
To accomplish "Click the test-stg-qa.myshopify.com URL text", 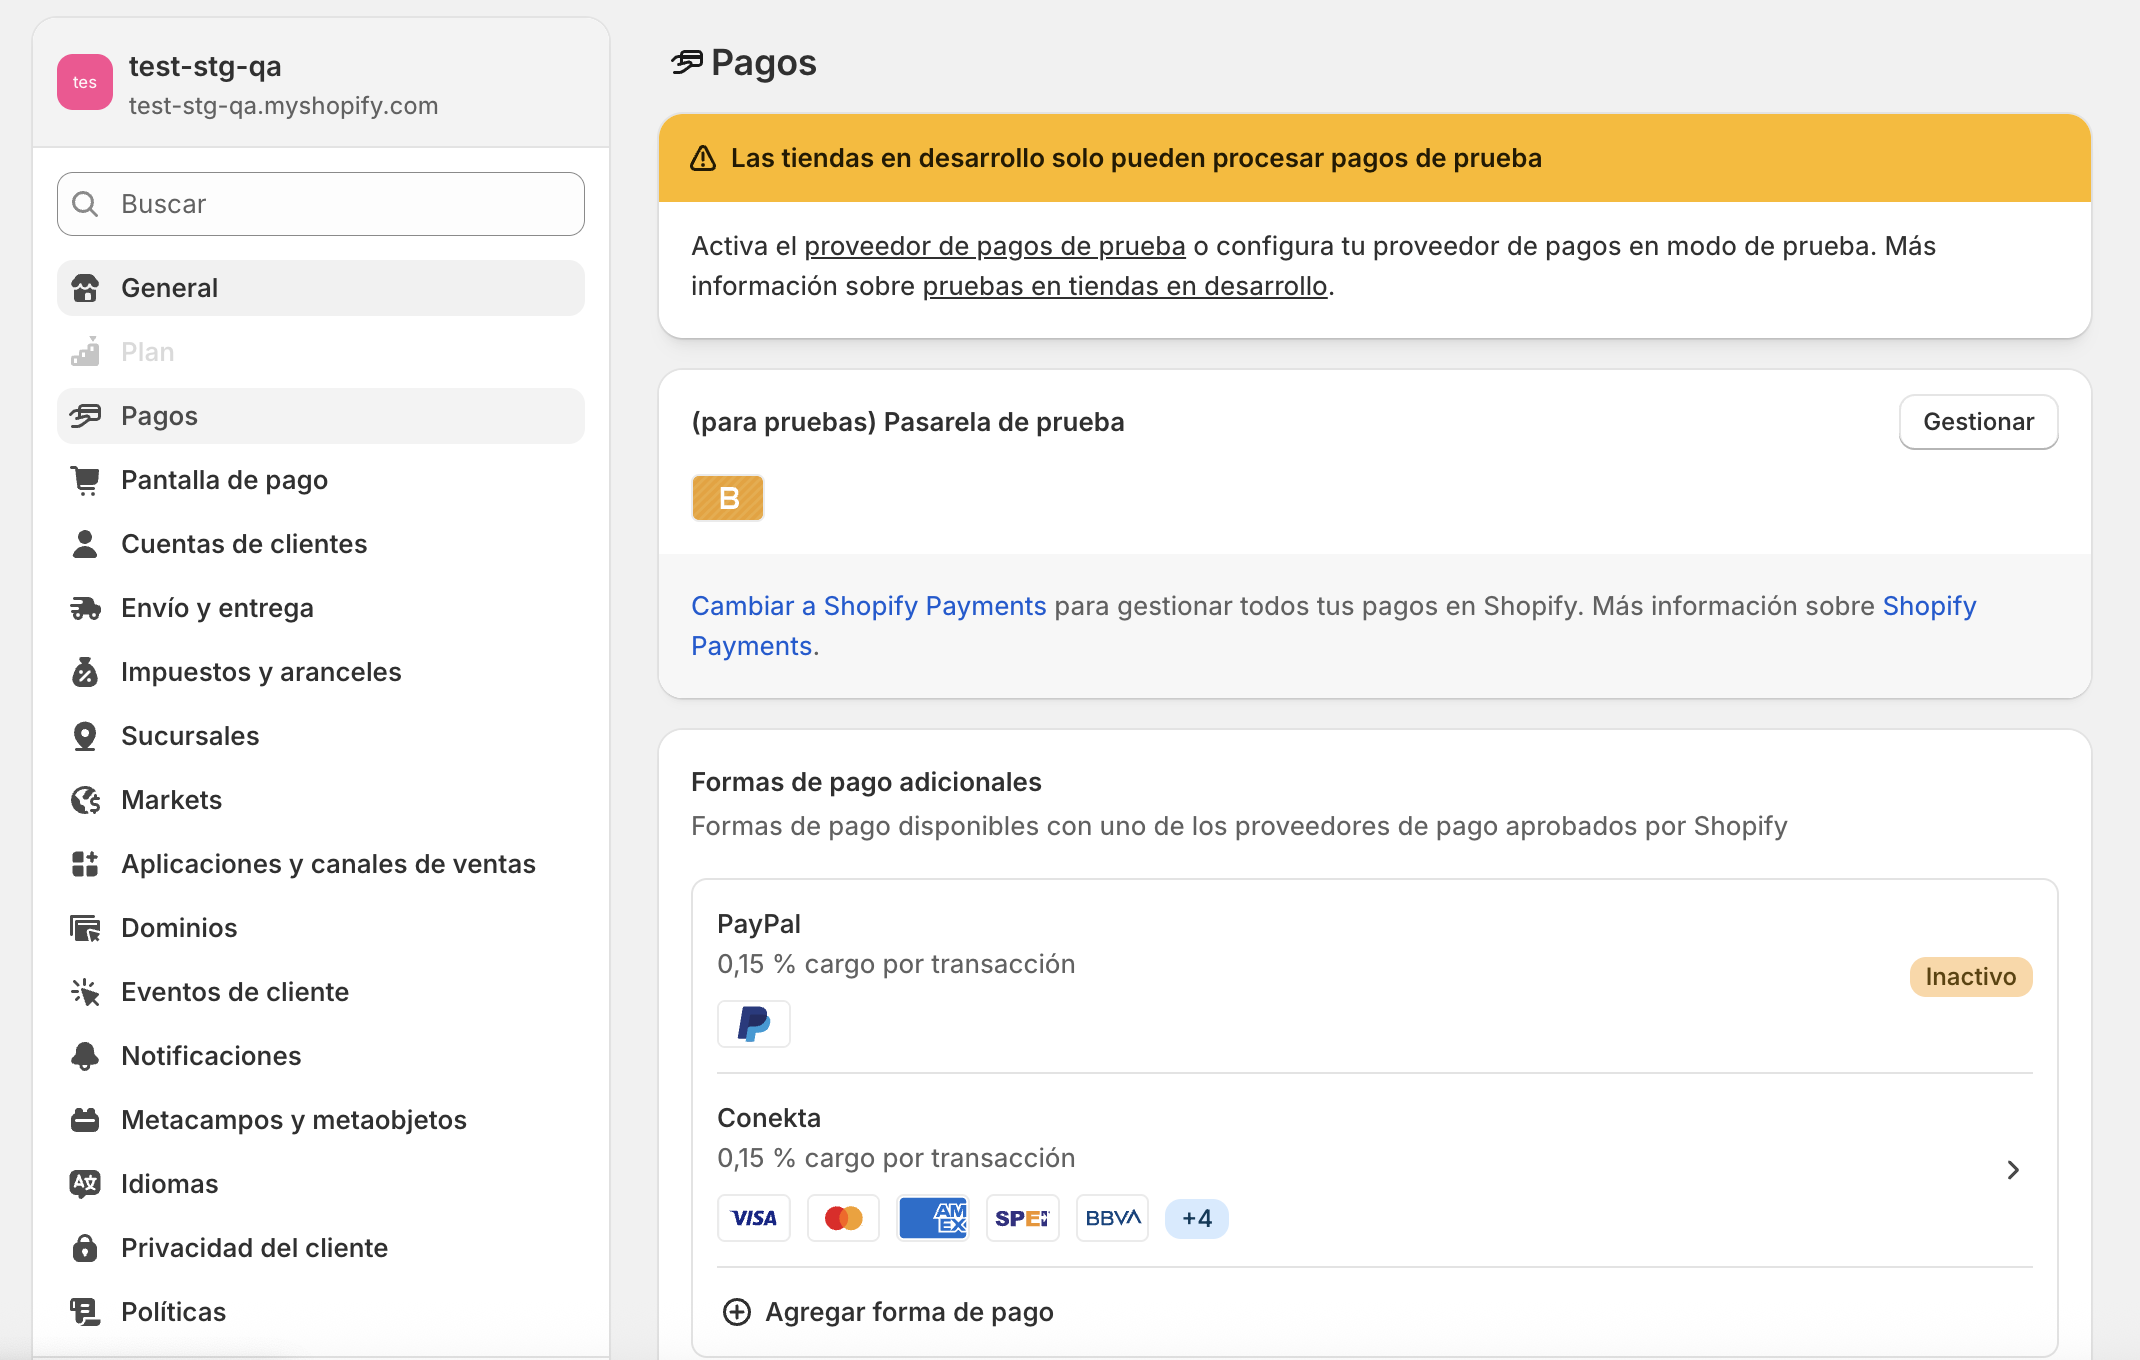I will coord(283,106).
